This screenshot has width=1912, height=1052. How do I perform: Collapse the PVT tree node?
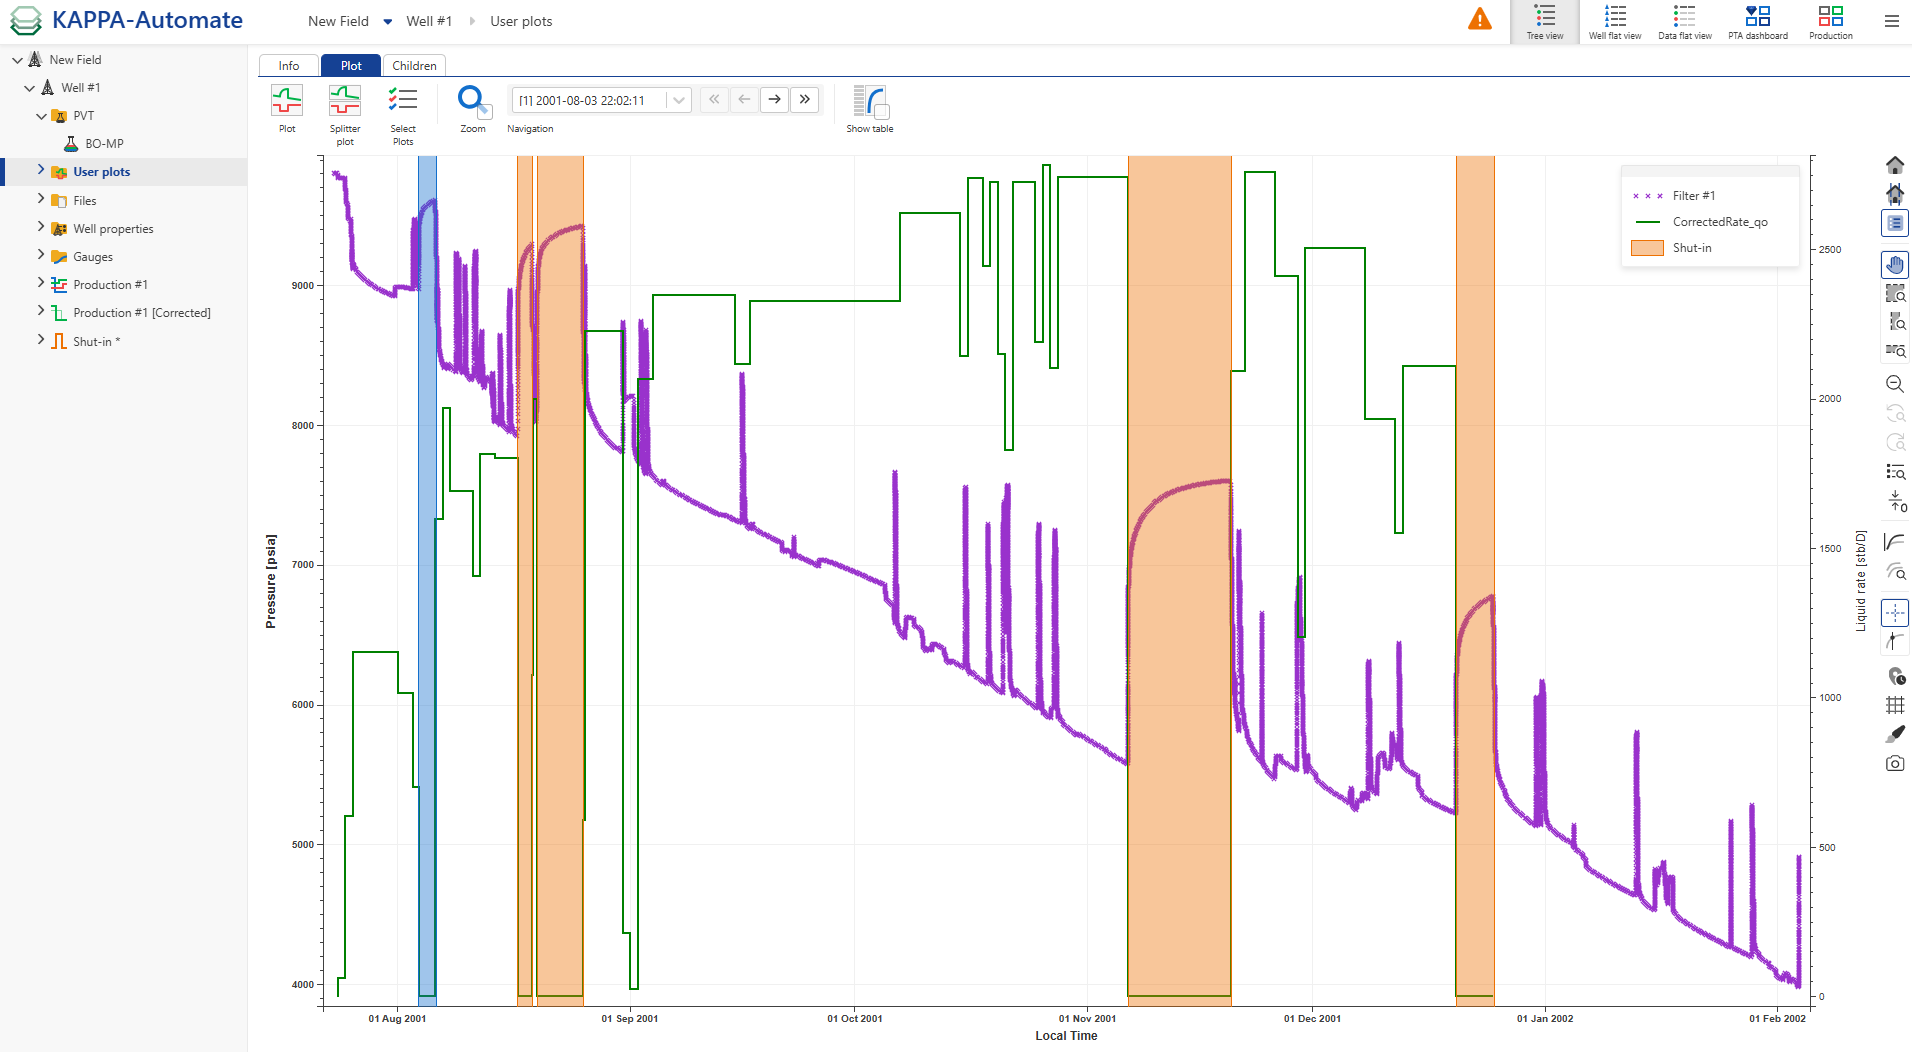click(x=41, y=116)
